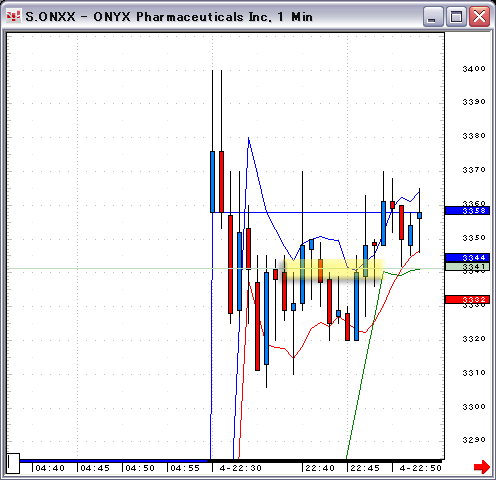Click the 22:40 time axis label
Image resolution: width=496 pixels, height=480 pixels.
coord(320,468)
